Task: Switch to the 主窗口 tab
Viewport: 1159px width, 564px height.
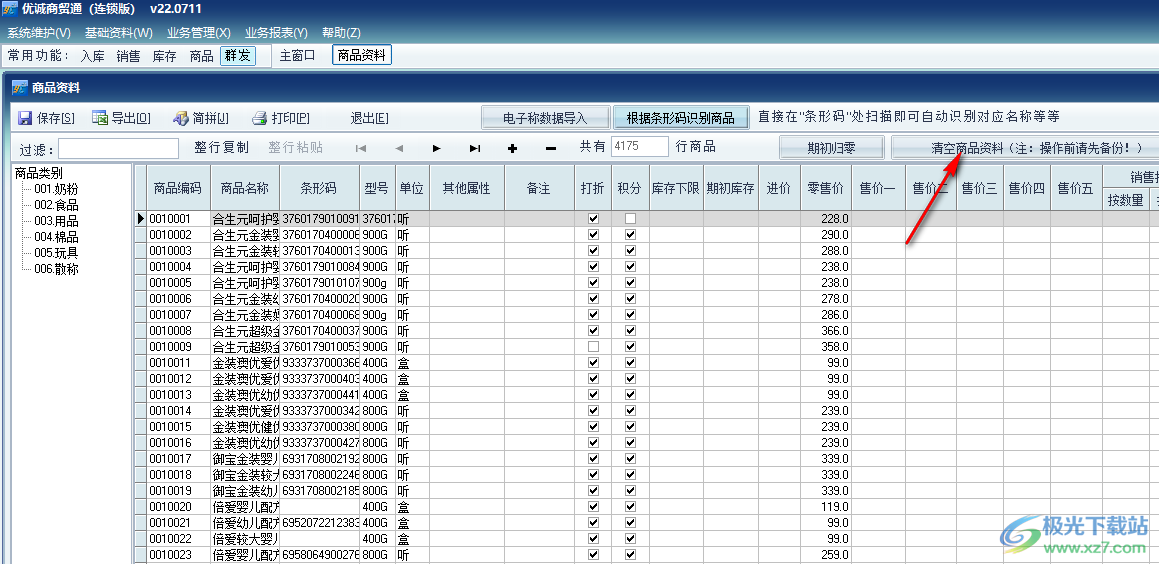Action: 297,55
